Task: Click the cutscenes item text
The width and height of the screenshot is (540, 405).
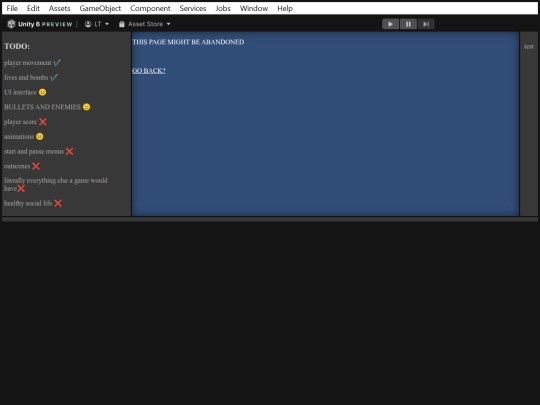Action: [x=17, y=166]
